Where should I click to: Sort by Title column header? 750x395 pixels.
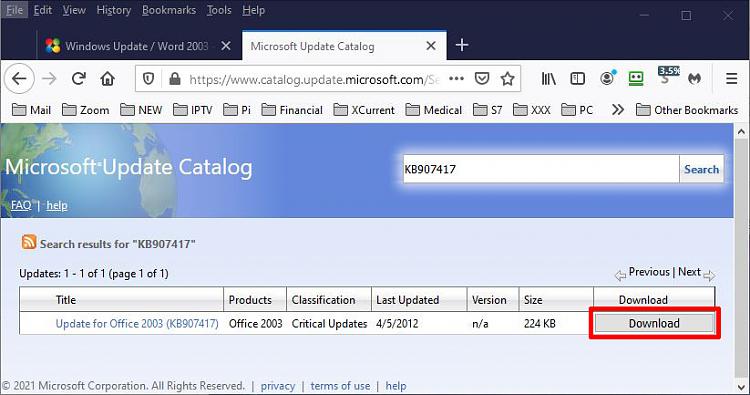[66, 300]
